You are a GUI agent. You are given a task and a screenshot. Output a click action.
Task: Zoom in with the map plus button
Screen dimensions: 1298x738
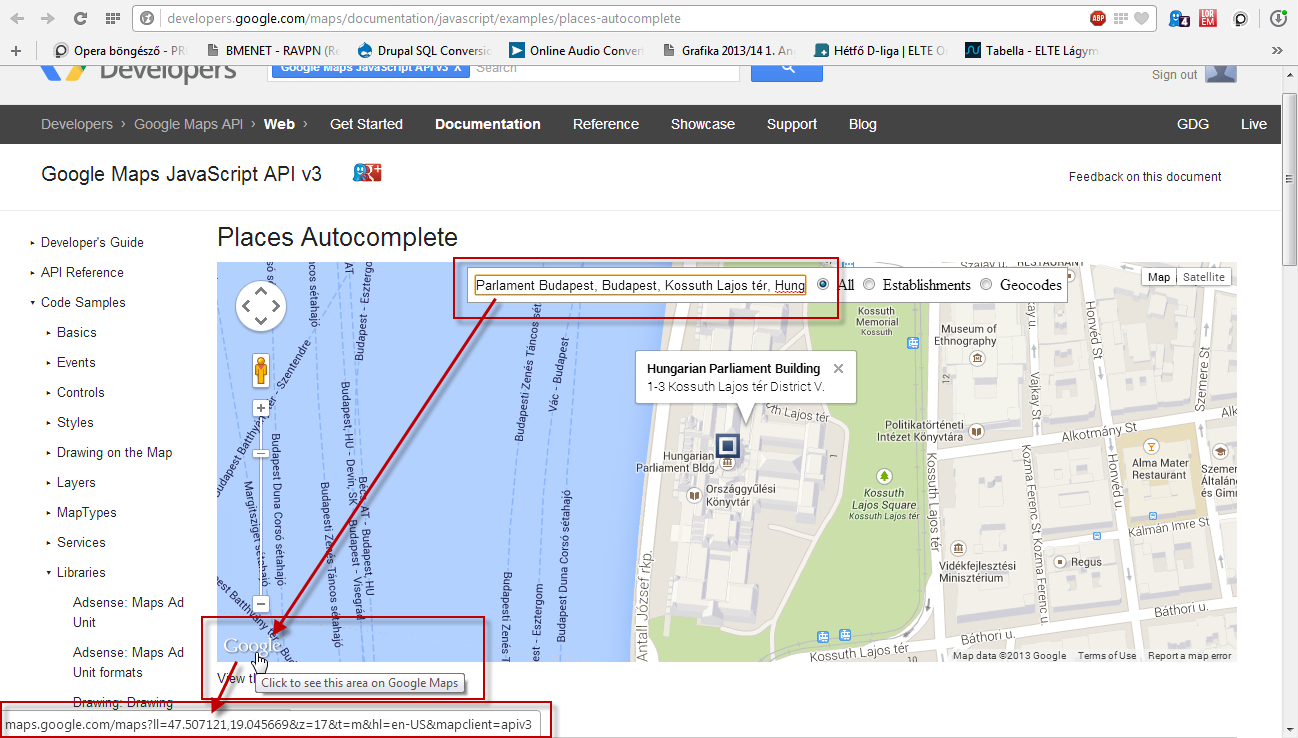(261, 408)
